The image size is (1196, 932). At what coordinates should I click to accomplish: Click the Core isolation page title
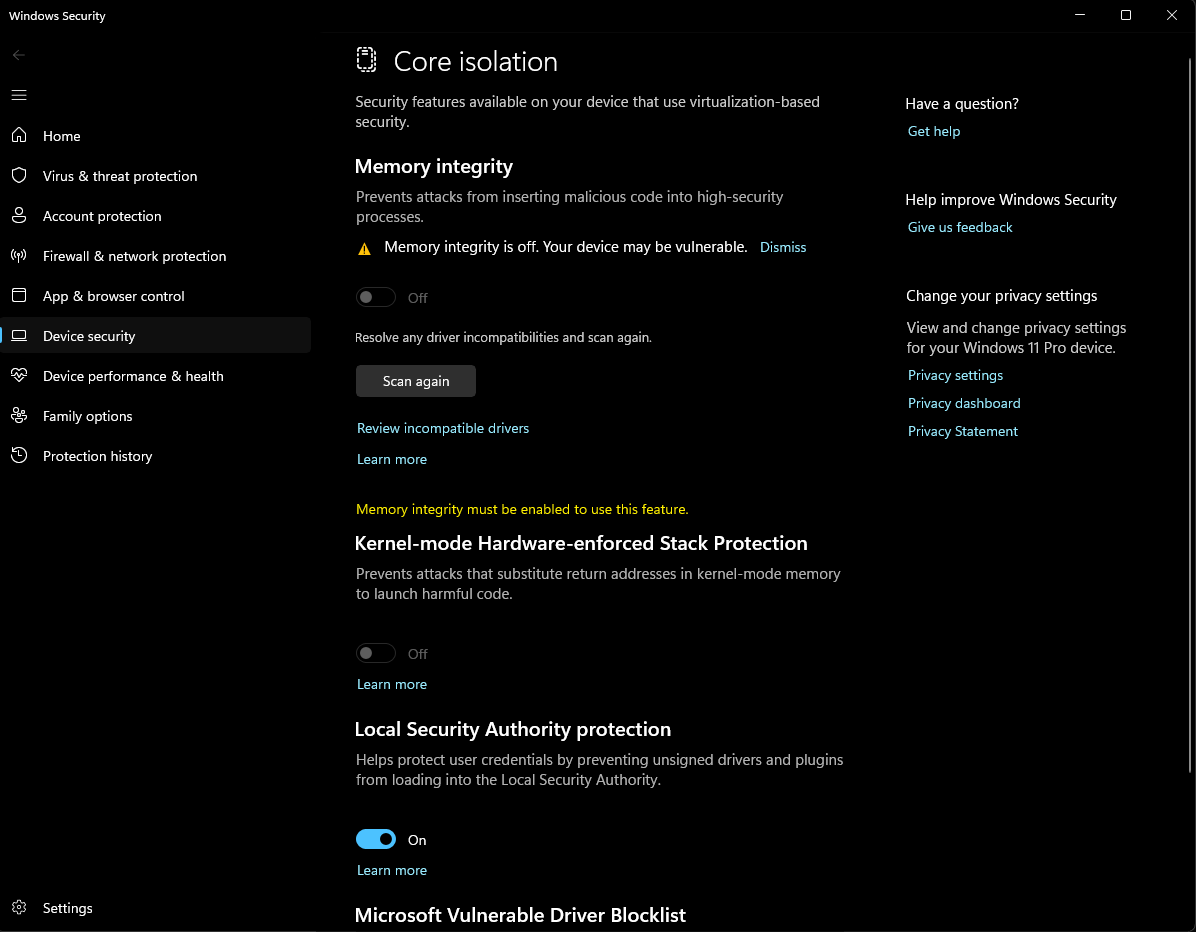475,62
